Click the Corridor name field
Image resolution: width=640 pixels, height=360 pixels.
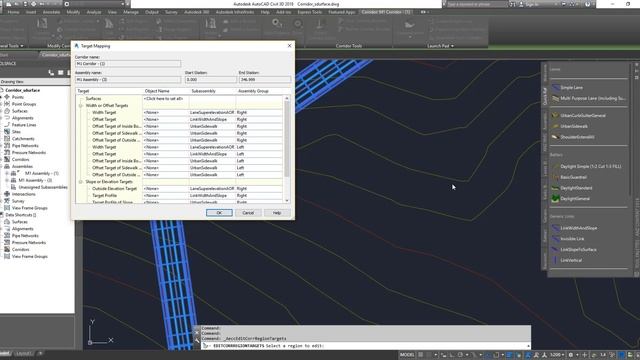pyautogui.click(x=128, y=64)
